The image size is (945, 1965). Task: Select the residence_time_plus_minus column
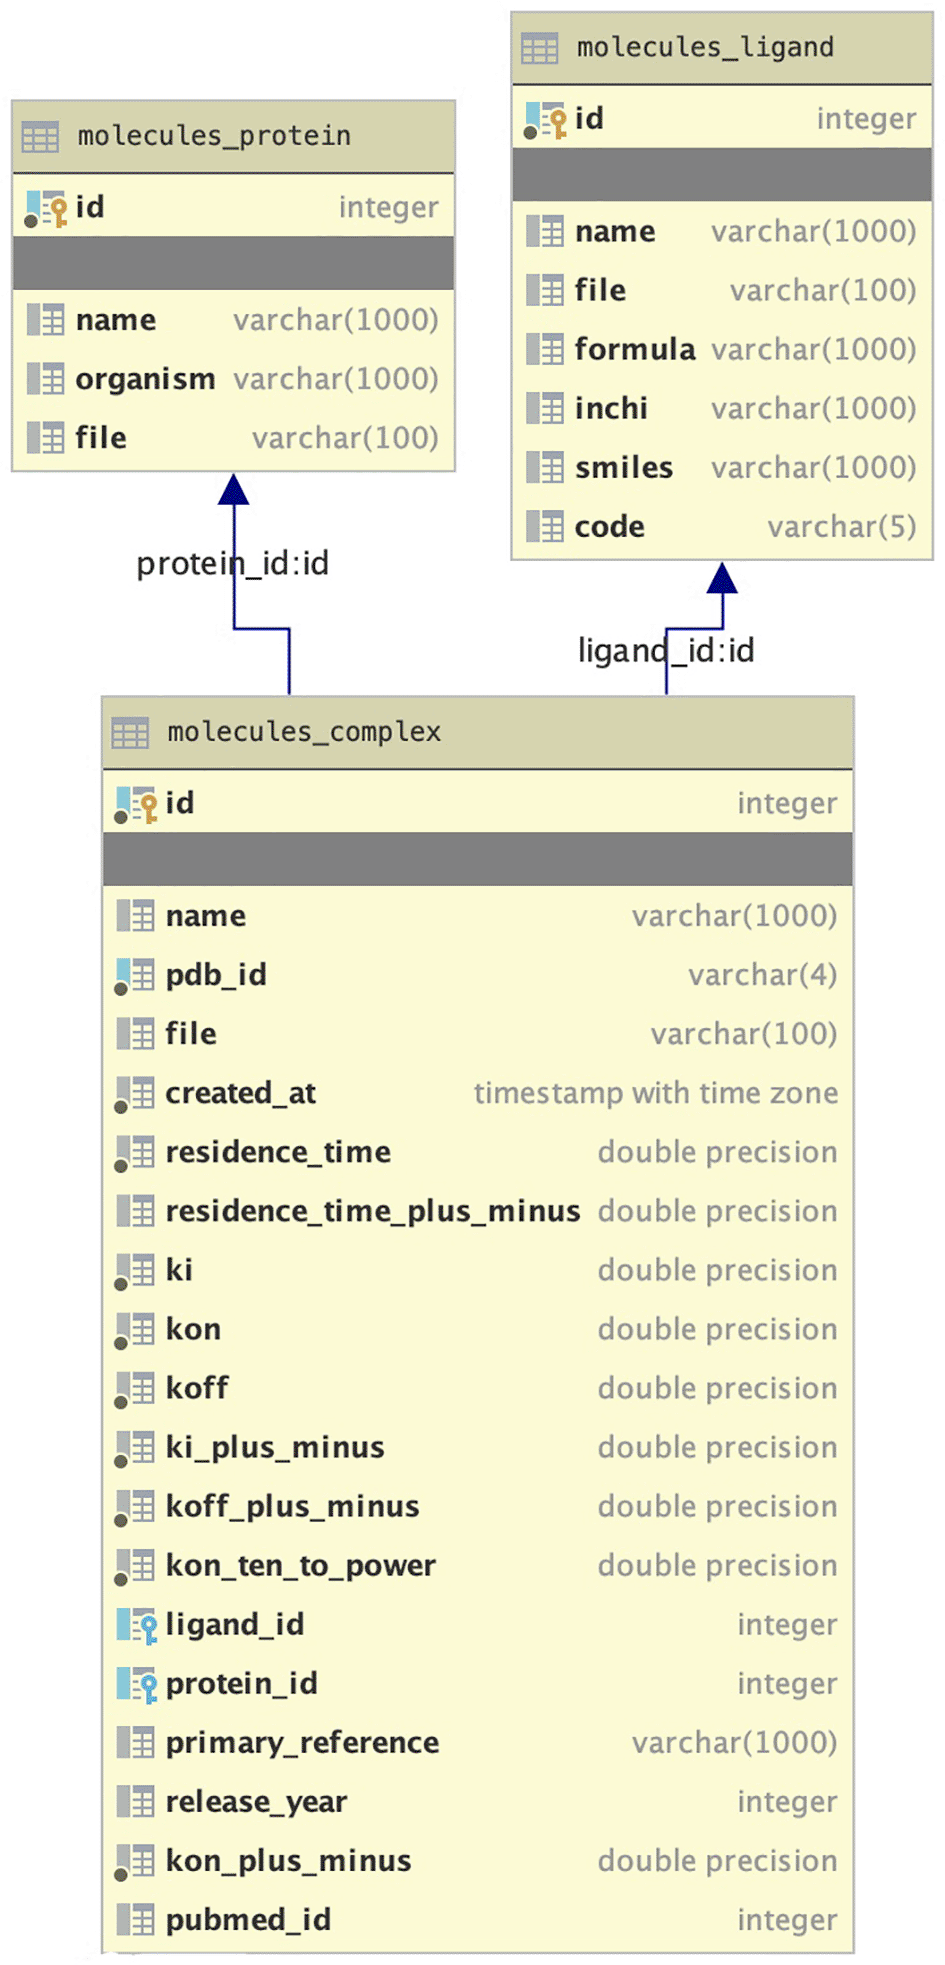tap(372, 1211)
